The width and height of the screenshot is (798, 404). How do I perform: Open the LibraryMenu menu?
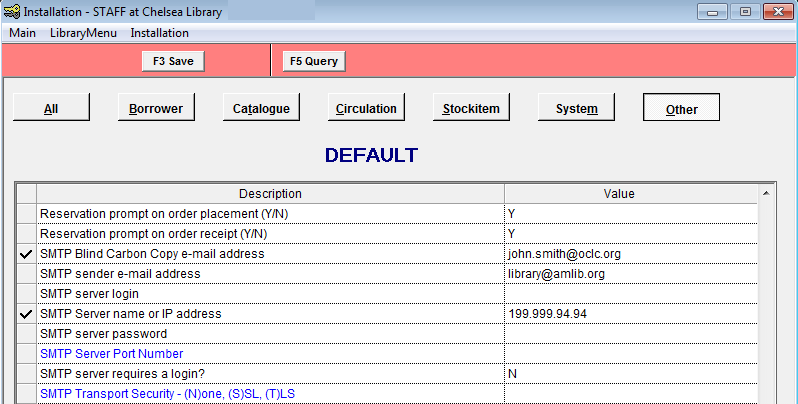click(x=83, y=33)
